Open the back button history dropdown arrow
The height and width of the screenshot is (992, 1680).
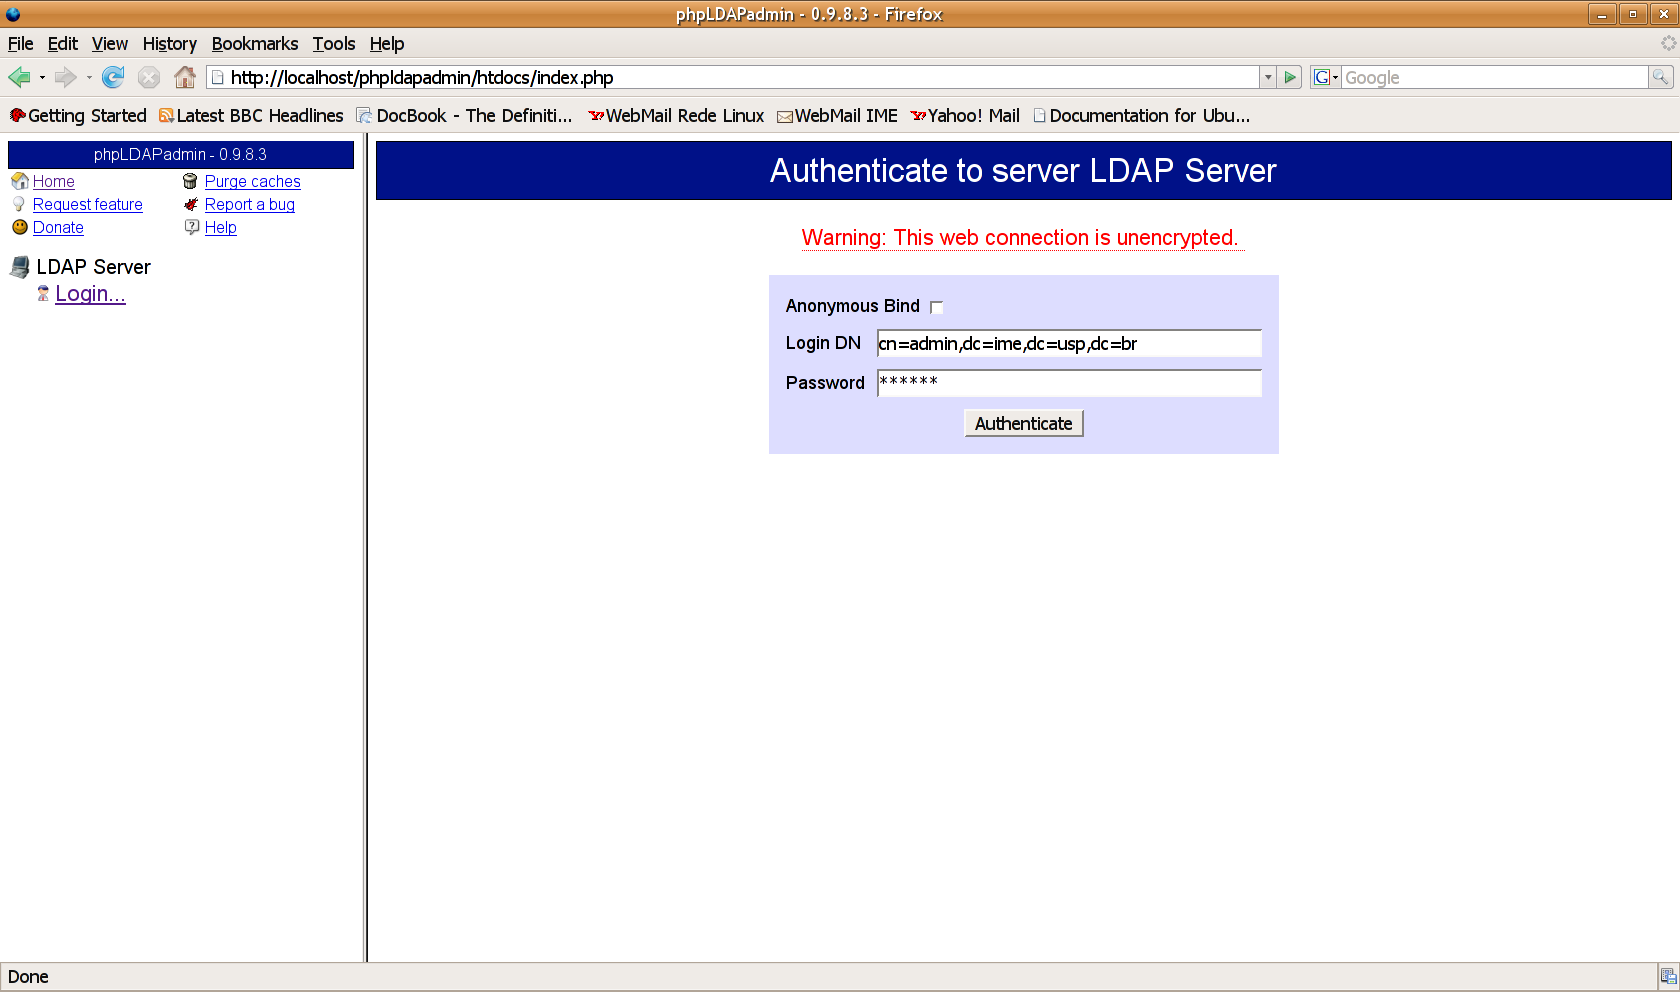pyautogui.click(x=42, y=77)
